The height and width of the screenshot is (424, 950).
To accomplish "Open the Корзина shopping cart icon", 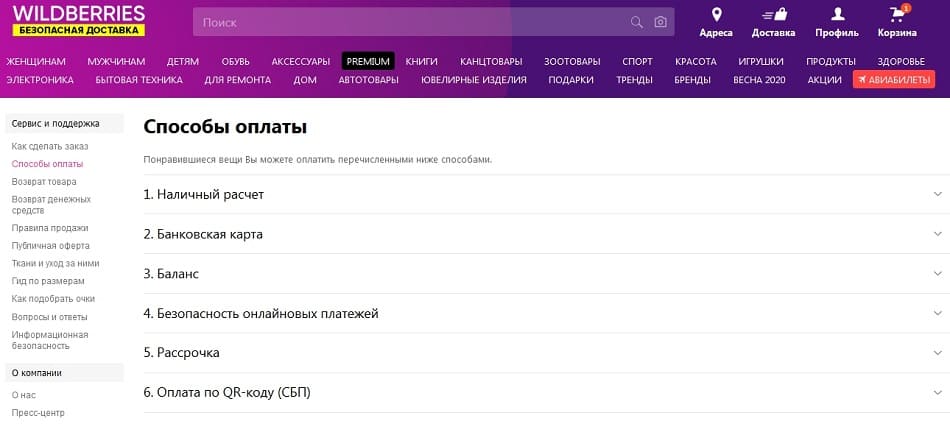I will [x=897, y=15].
